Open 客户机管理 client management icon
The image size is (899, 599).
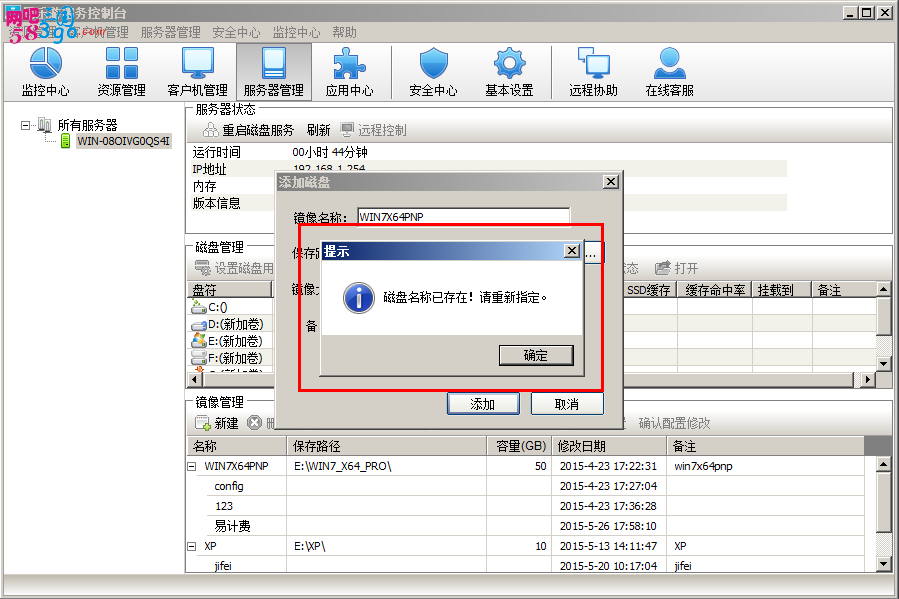197,72
